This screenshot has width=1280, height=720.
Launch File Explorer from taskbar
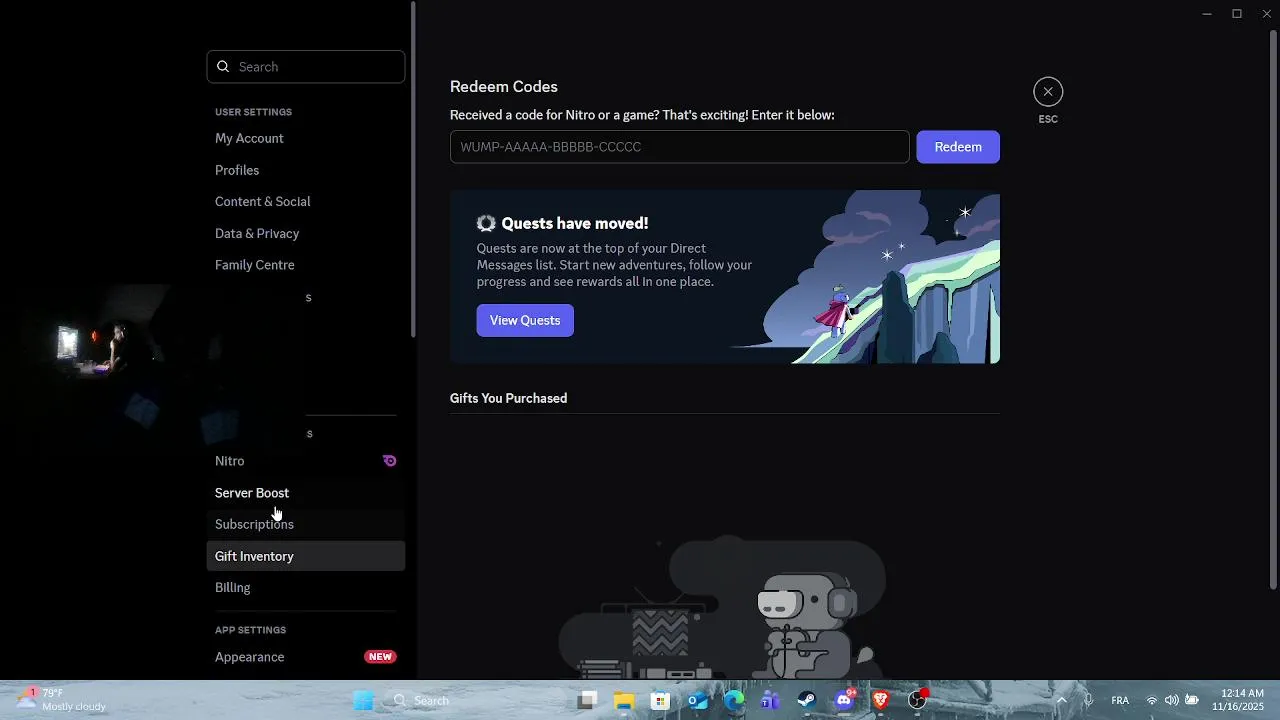pos(624,701)
